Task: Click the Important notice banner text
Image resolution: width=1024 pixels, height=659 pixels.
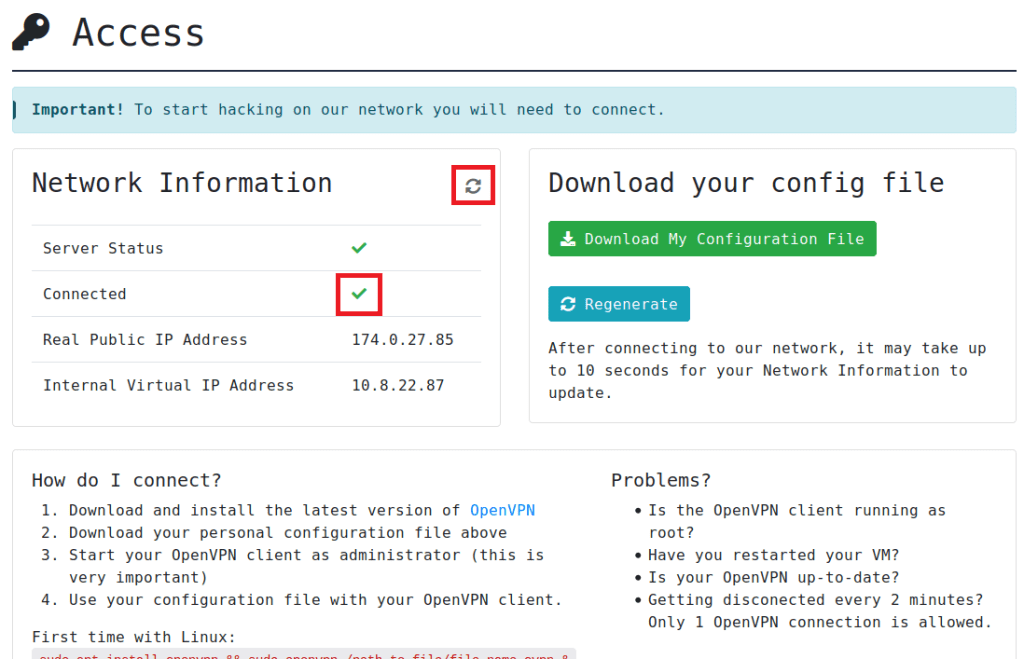Action: click(x=348, y=110)
